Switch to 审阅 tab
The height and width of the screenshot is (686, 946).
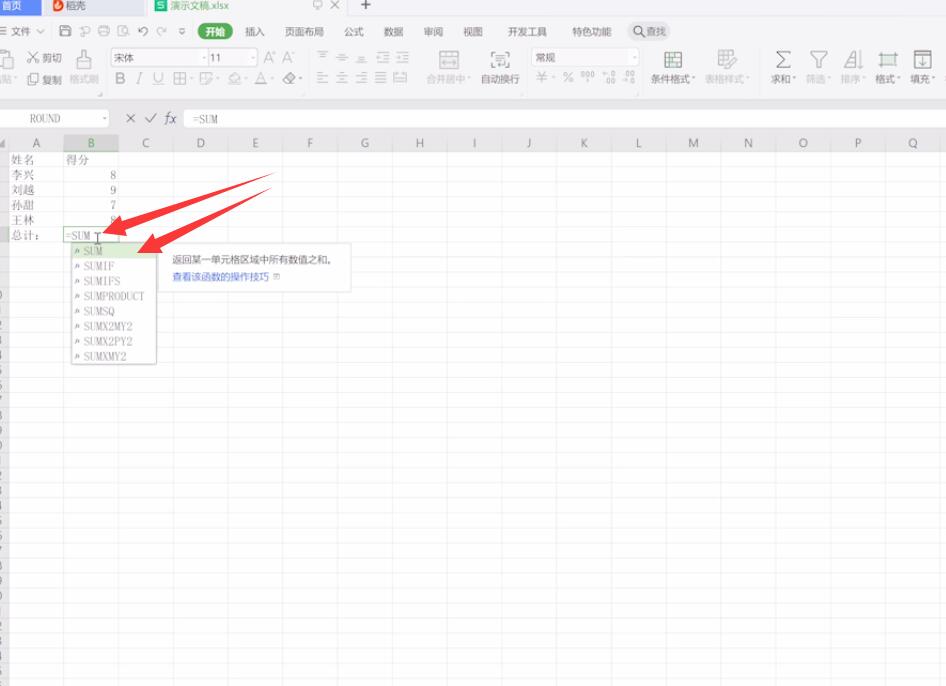(x=433, y=31)
